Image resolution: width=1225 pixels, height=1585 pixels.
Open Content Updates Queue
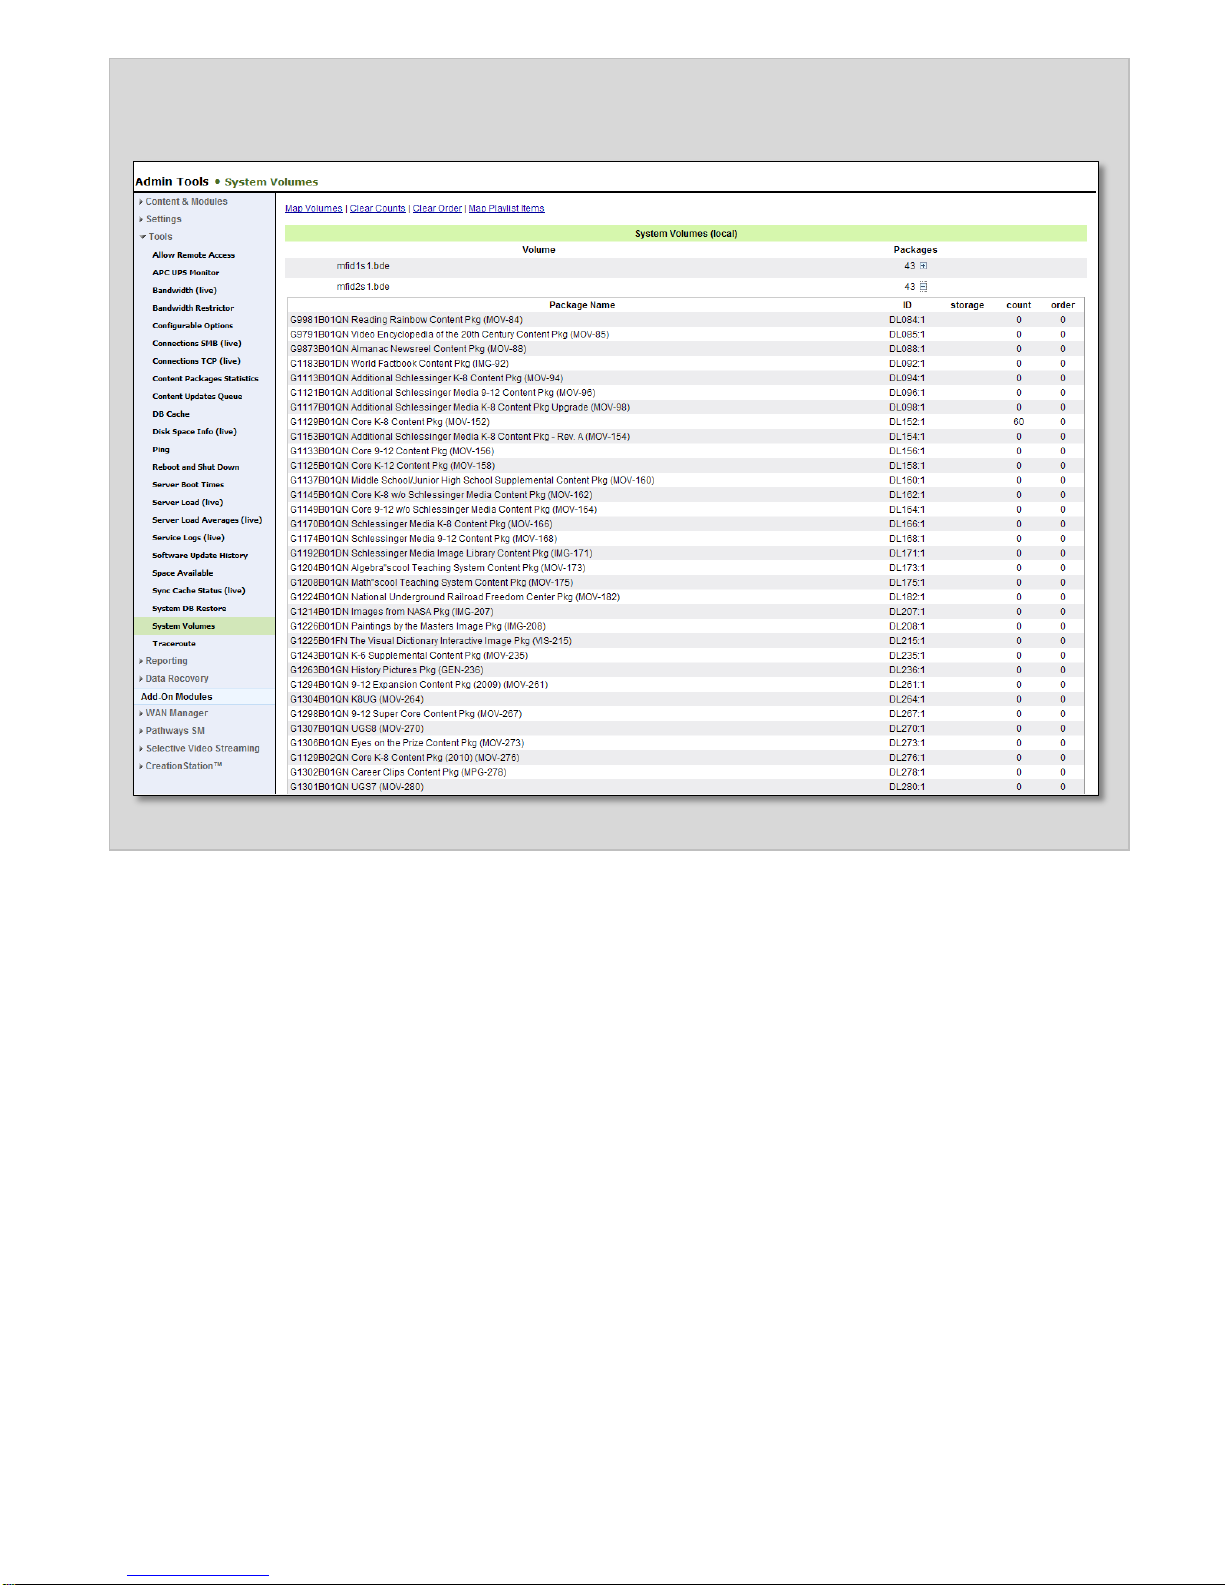pyautogui.click(x=197, y=397)
